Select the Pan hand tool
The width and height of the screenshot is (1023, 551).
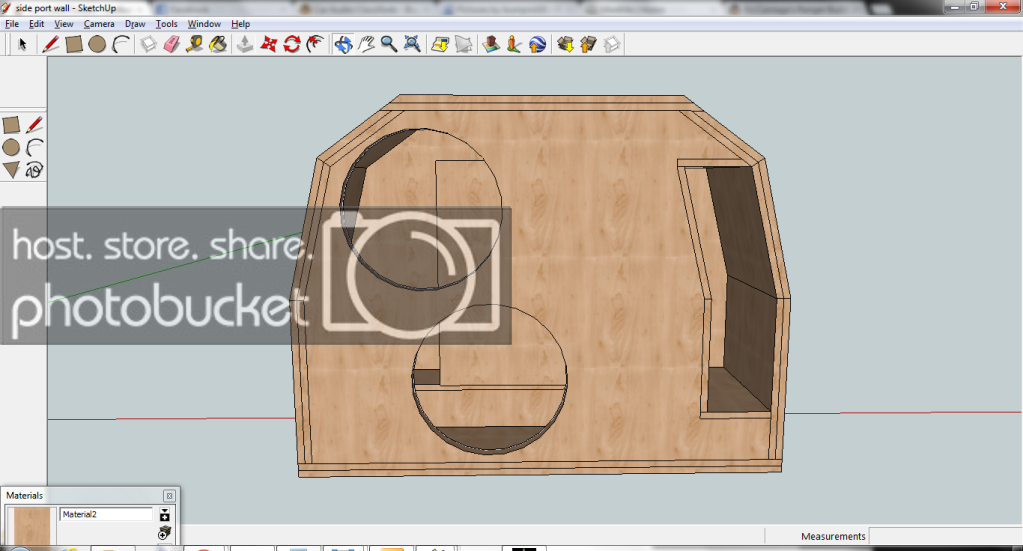click(x=366, y=44)
